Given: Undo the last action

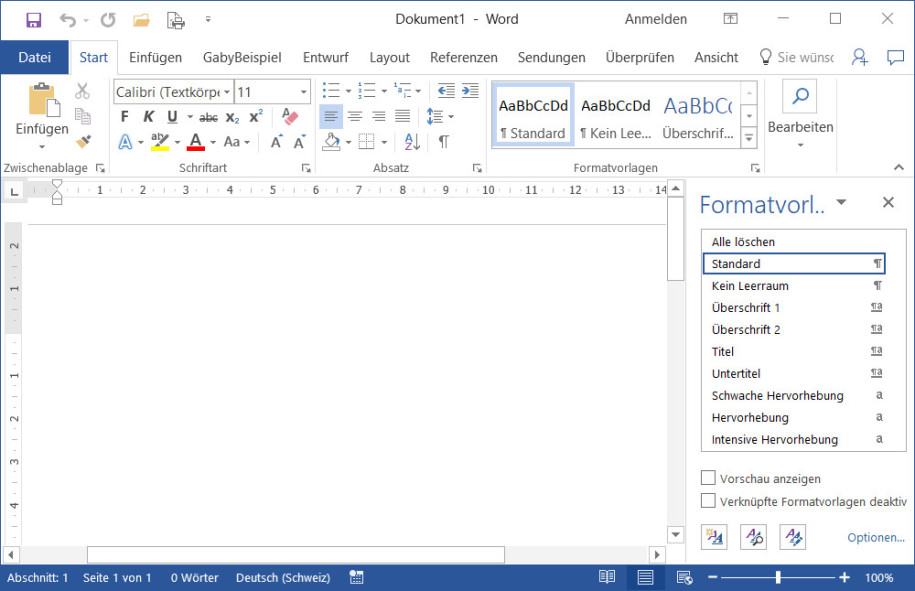Looking at the screenshot, I should click(68, 20).
